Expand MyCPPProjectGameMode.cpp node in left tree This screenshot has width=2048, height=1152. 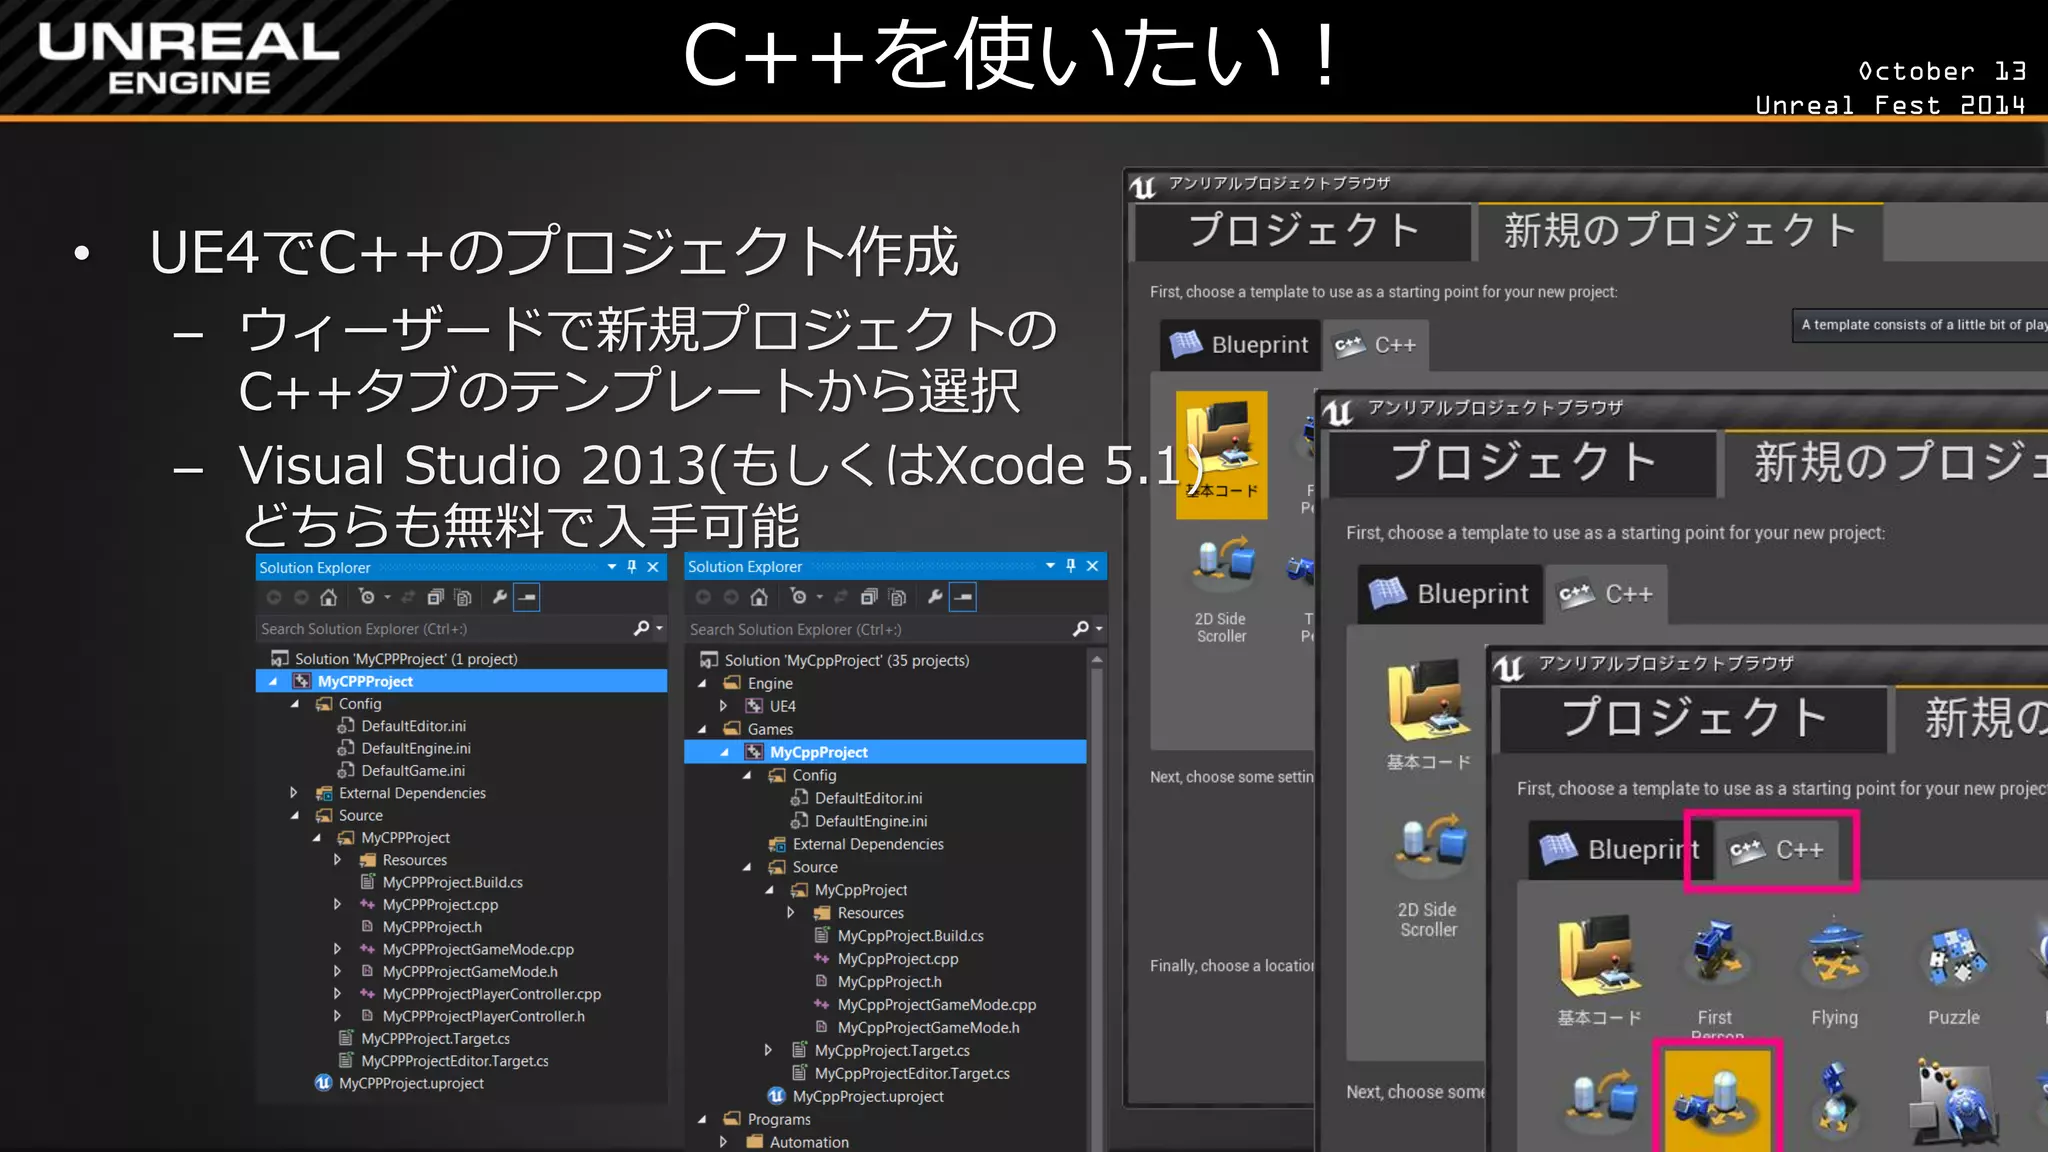pyautogui.click(x=337, y=949)
